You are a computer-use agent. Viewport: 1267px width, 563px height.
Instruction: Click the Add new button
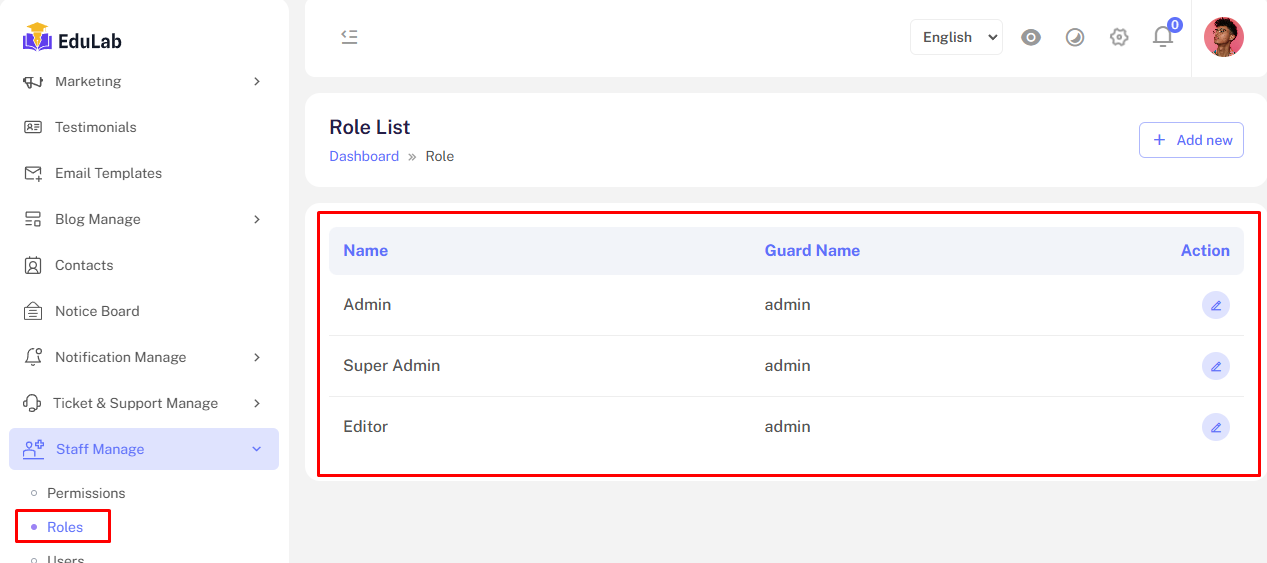[x=1191, y=140]
